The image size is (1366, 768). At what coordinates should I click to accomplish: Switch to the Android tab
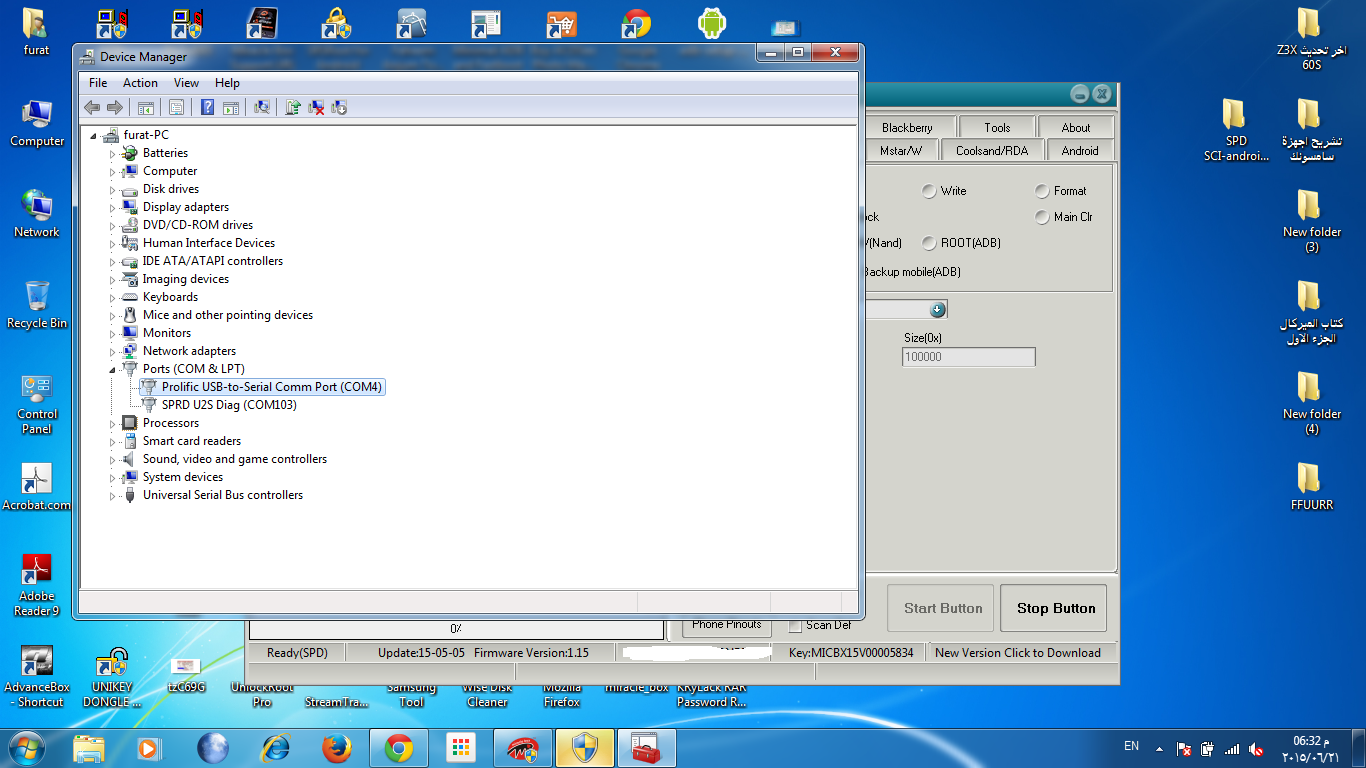click(x=1080, y=151)
